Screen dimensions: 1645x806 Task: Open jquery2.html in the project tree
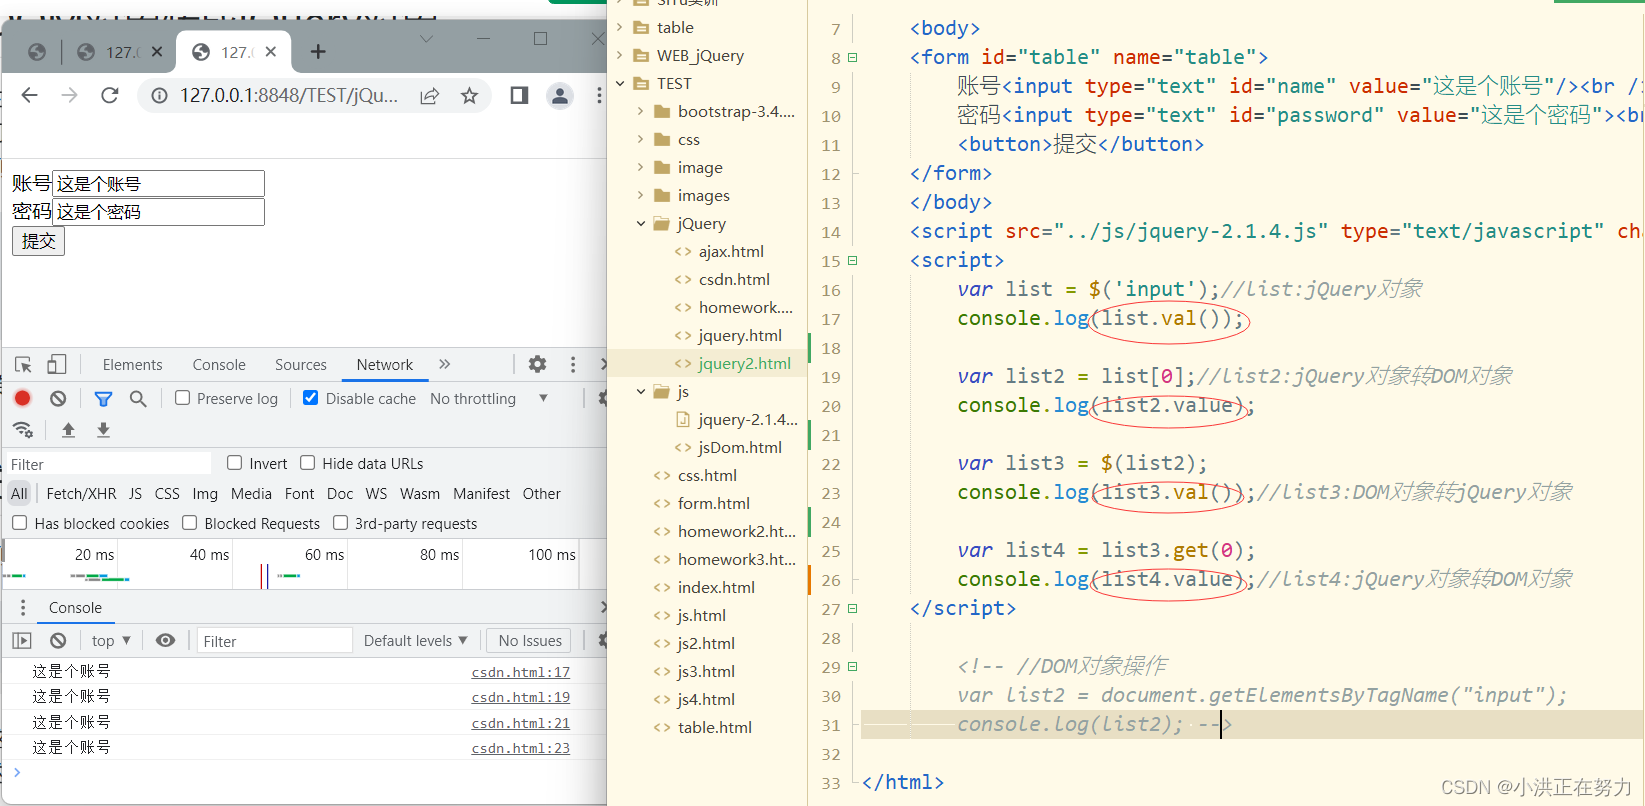click(x=744, y=363)
